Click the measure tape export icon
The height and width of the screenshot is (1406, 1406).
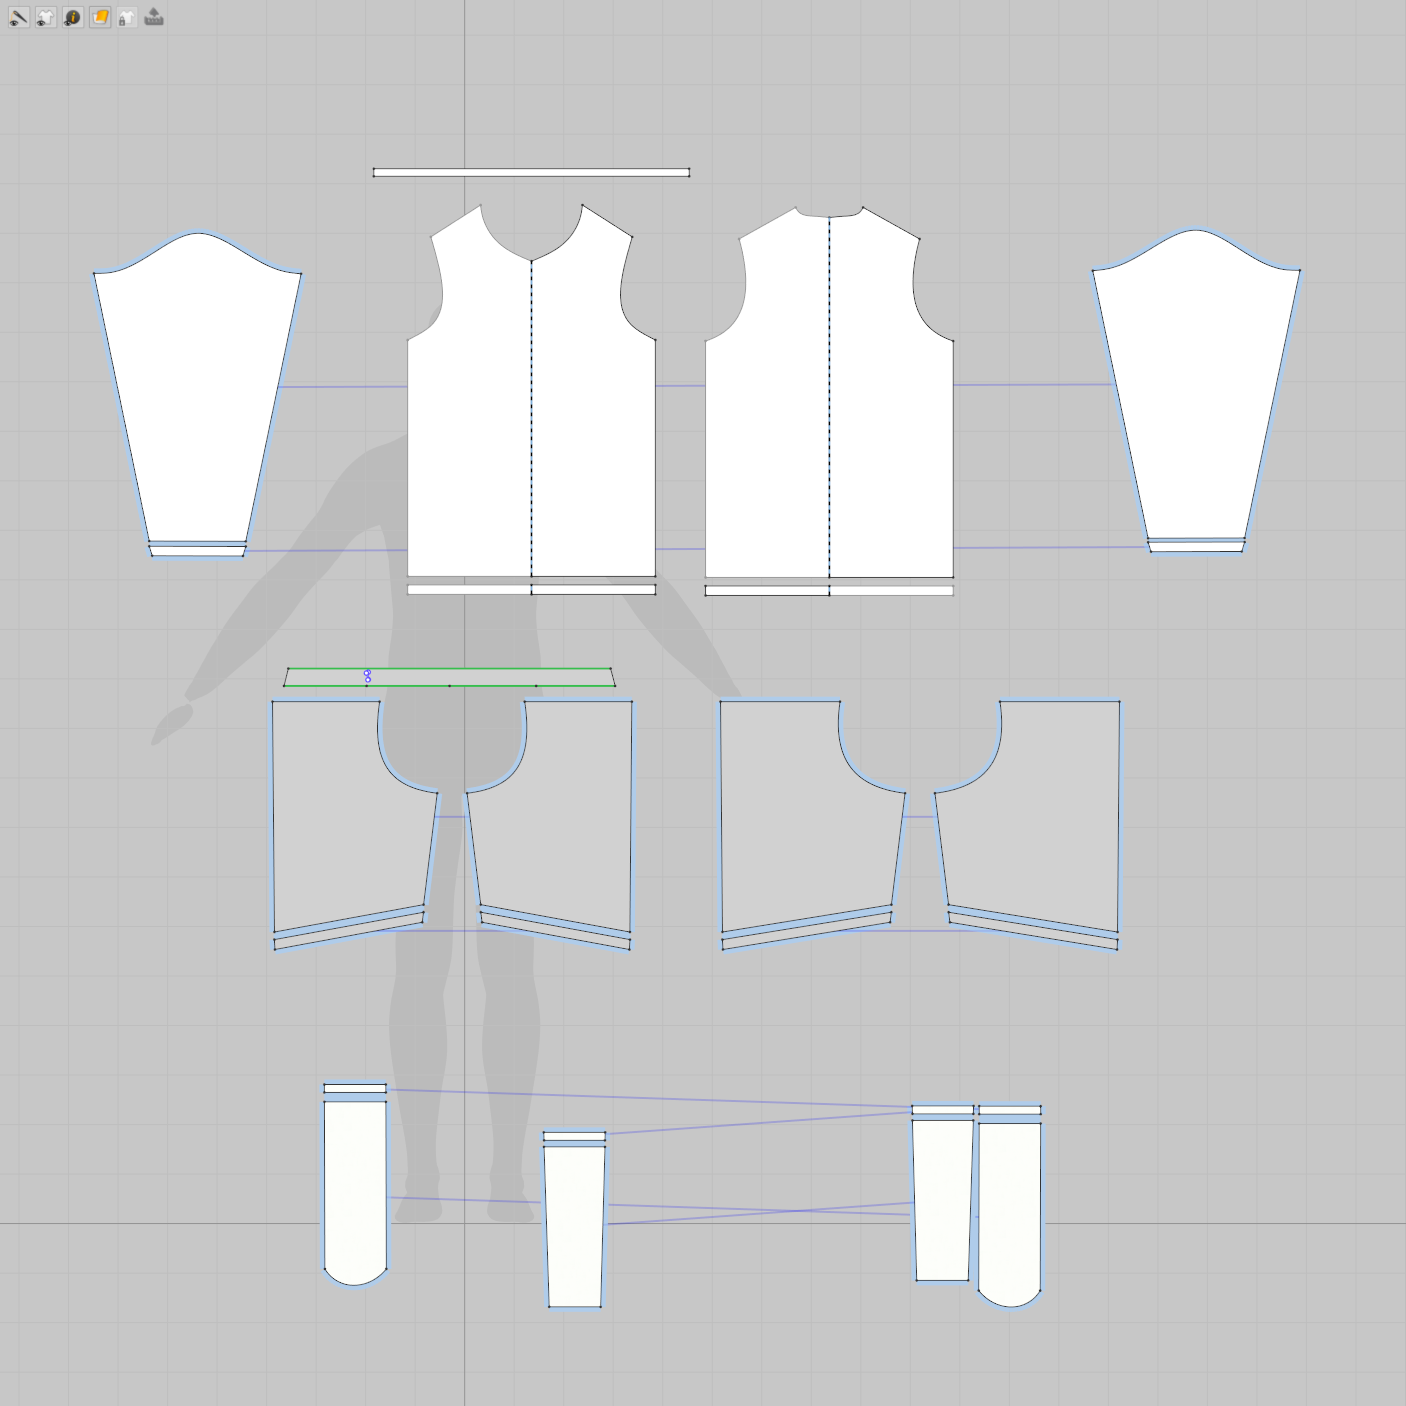click(x=154, y=17)
